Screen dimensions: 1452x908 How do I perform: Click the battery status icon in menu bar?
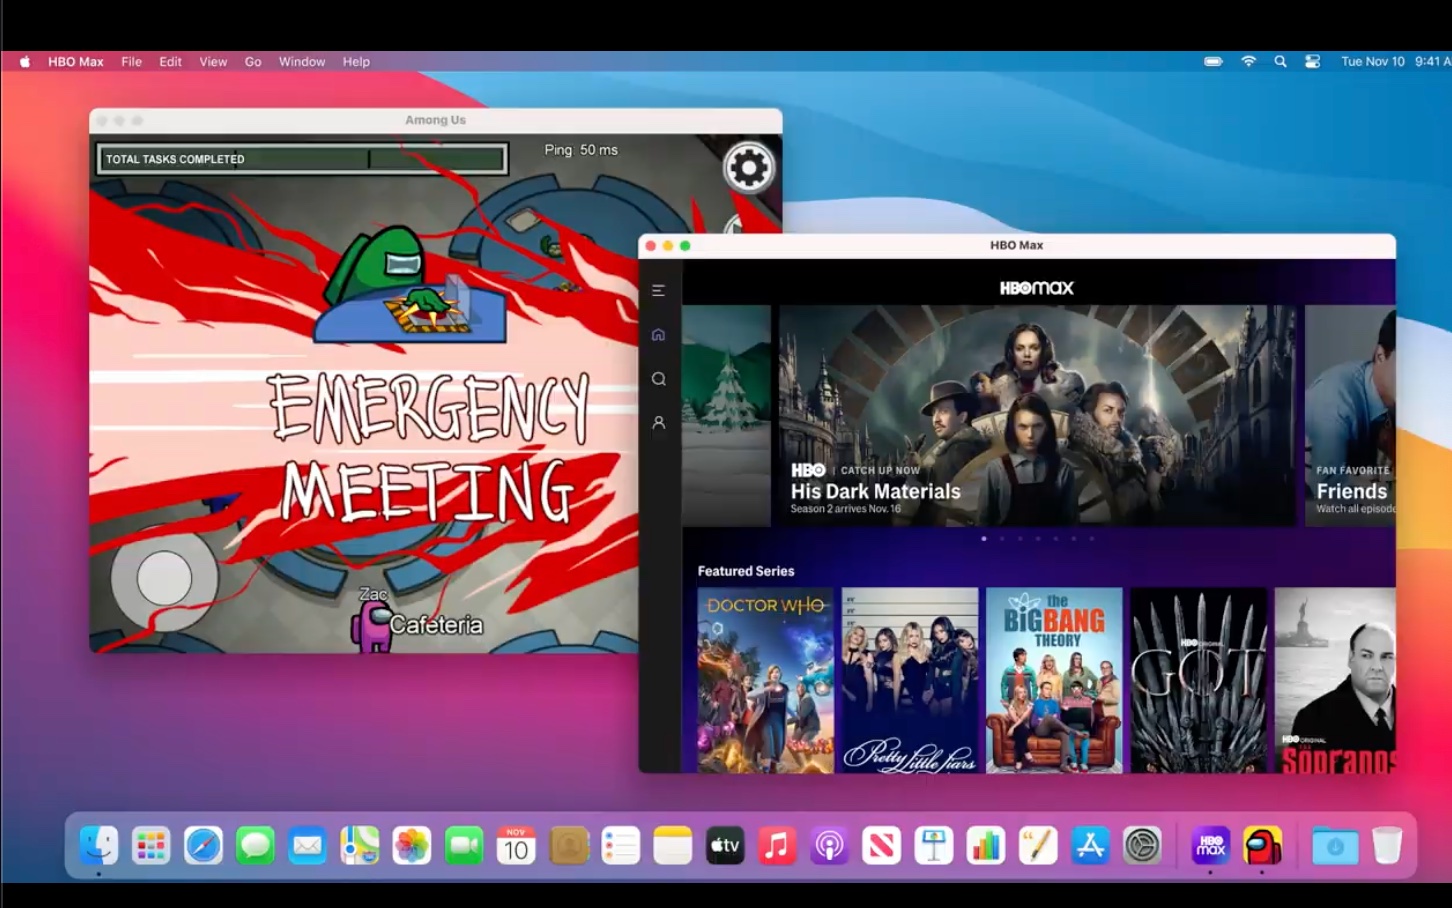(1213, 61)
